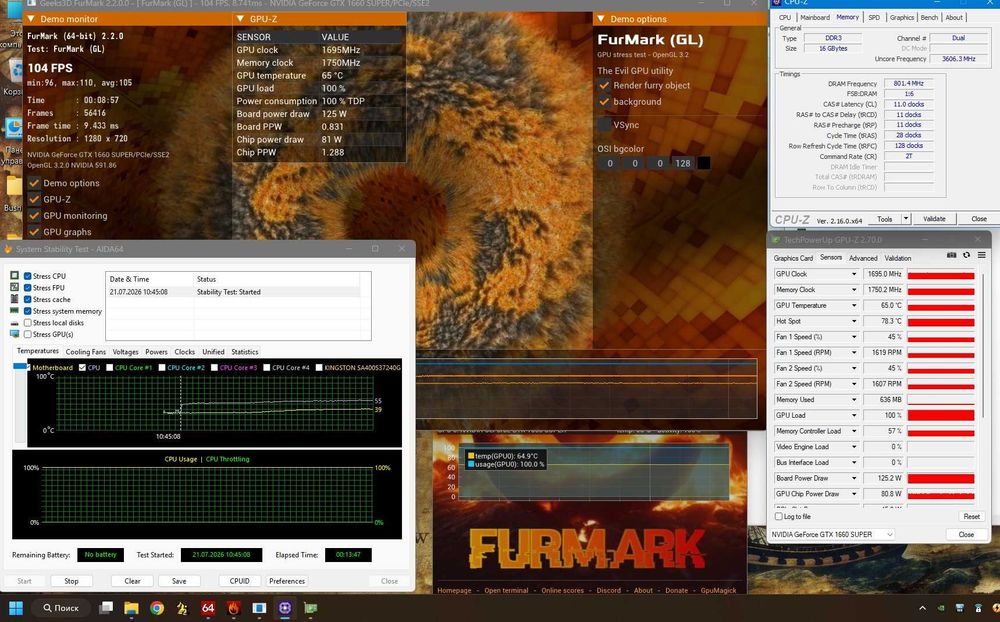
Task: Click the Preferences button in AIDA64
Action: [287, 581]
